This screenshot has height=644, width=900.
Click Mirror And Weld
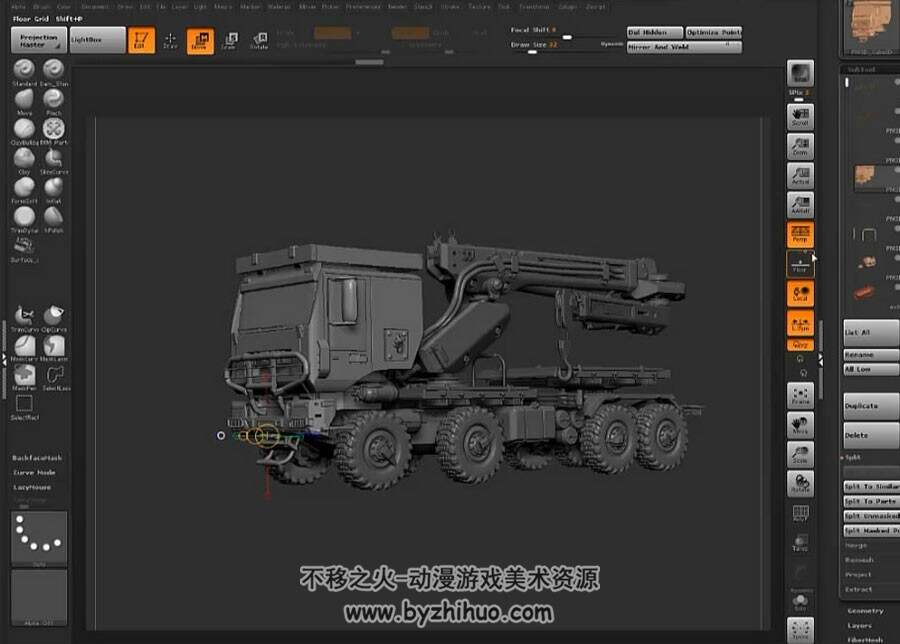[x=684, y=47]
